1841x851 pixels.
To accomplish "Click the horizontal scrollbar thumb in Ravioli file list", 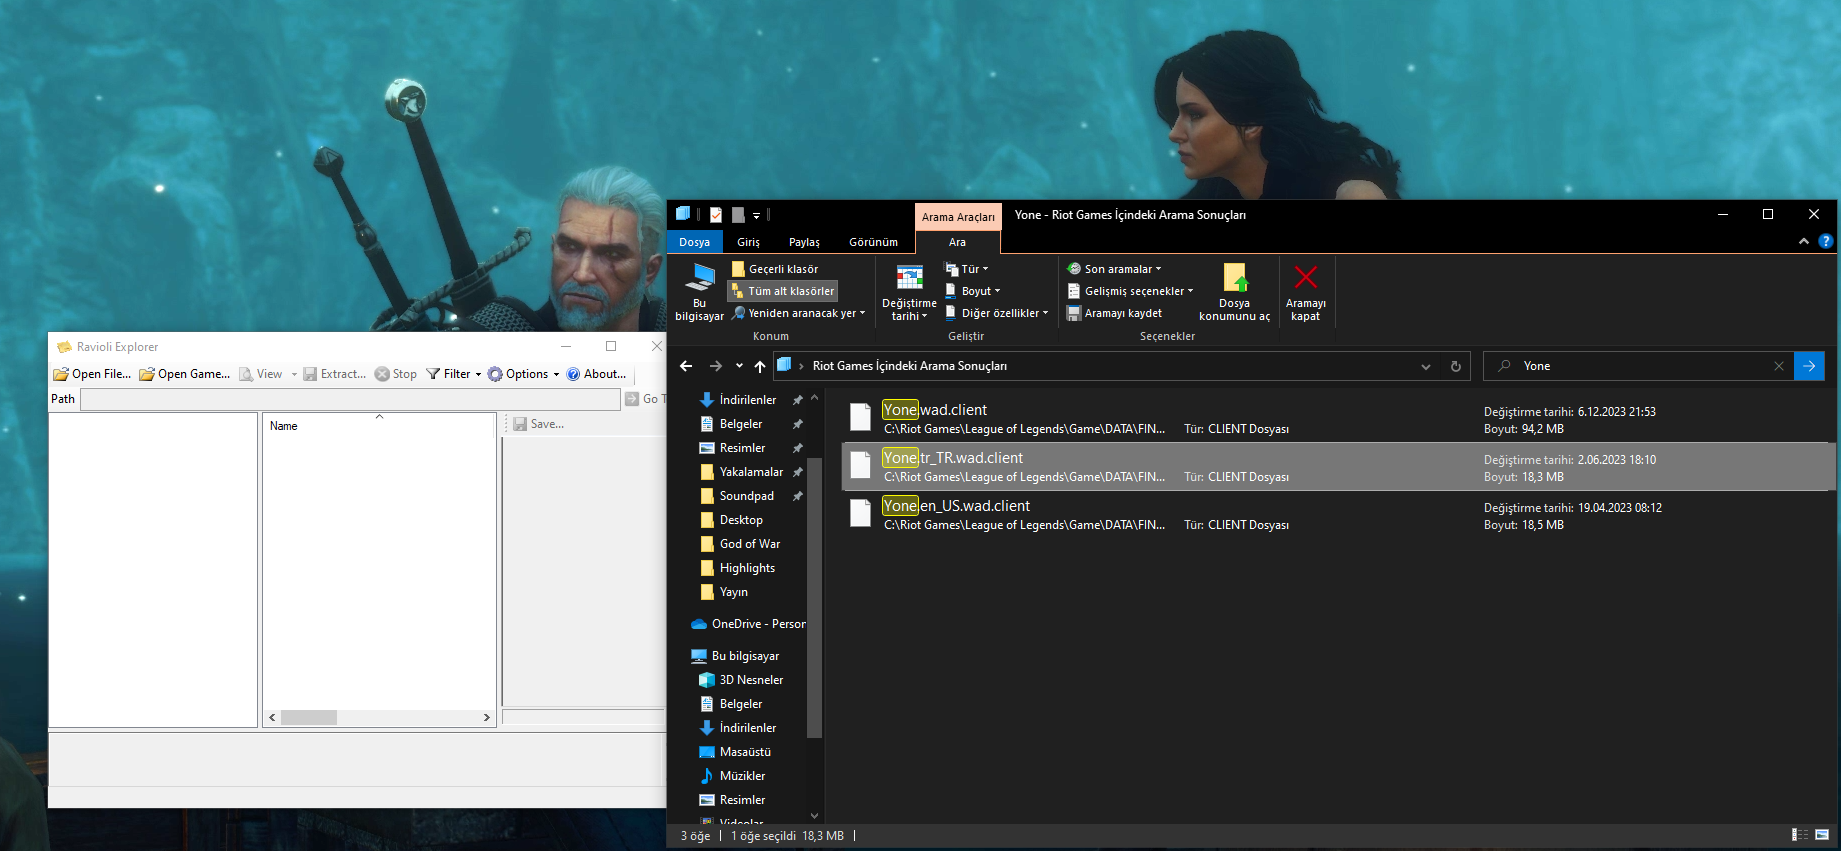I will [309, 717].
